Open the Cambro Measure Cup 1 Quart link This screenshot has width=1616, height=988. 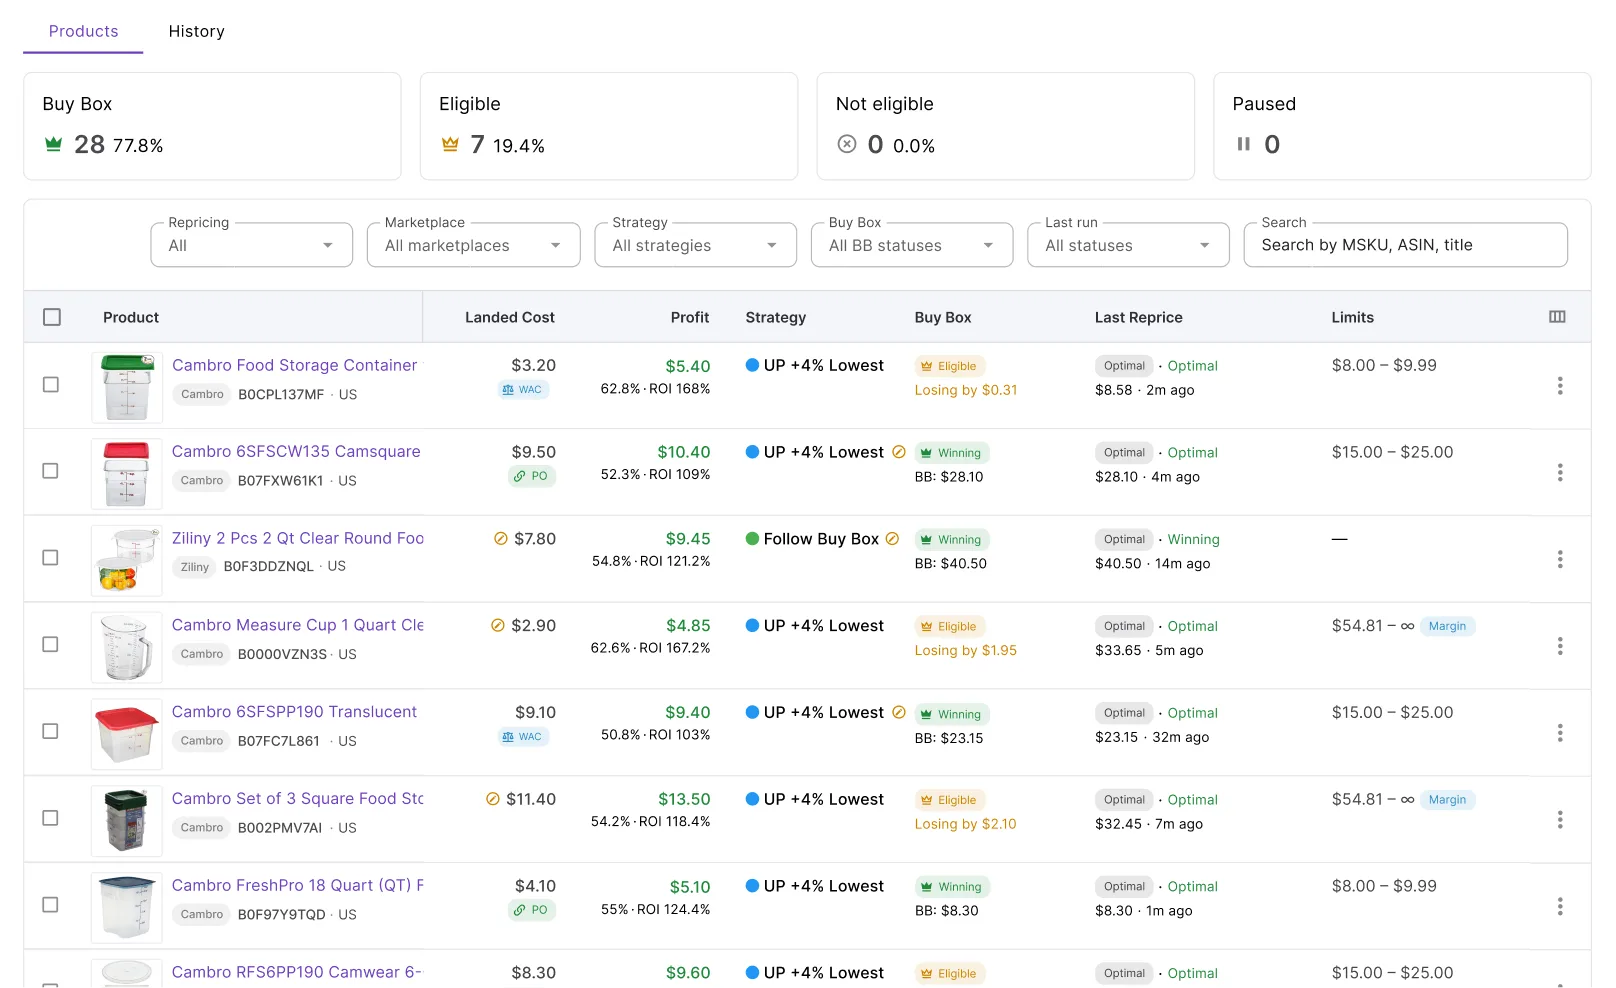pos(298,625)
